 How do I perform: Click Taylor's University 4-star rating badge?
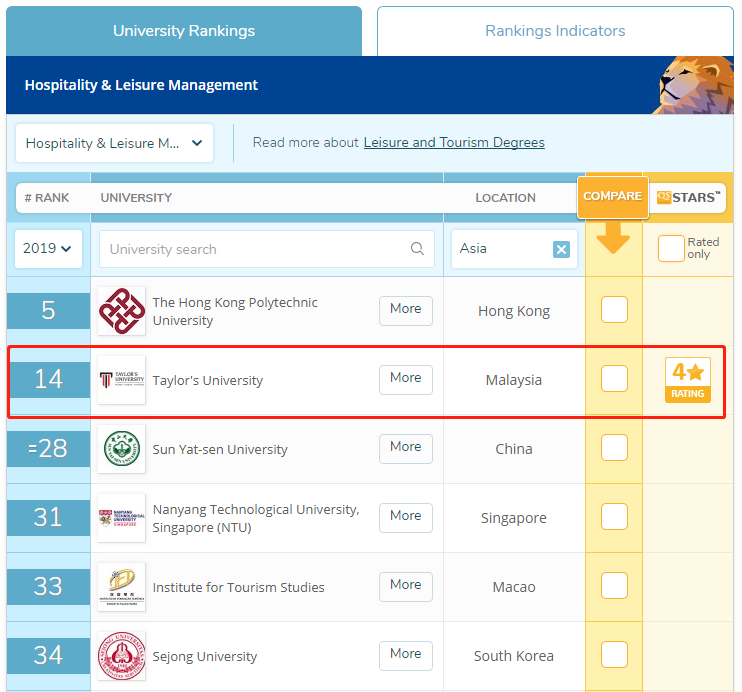pos(688,380)
